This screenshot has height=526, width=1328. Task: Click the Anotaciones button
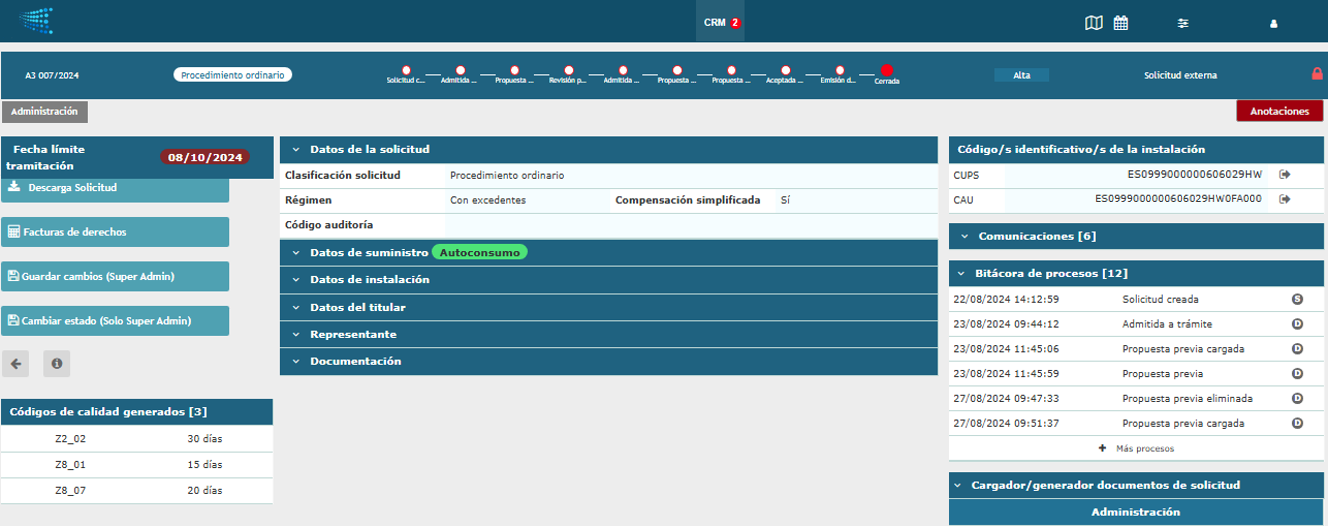(x=1279, y=112)
